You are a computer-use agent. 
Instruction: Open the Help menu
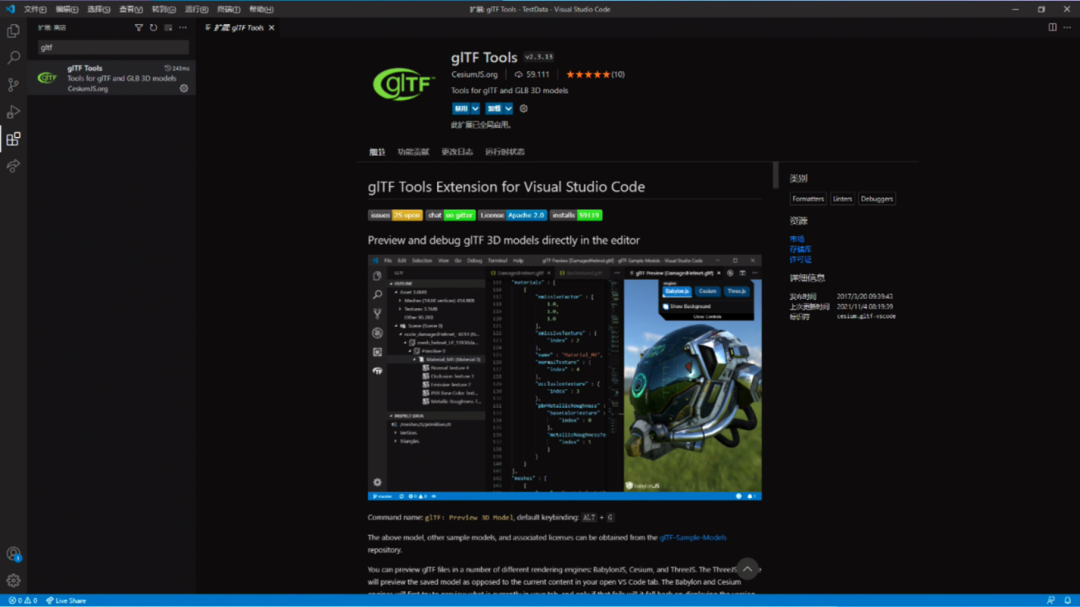coord(261,9)
